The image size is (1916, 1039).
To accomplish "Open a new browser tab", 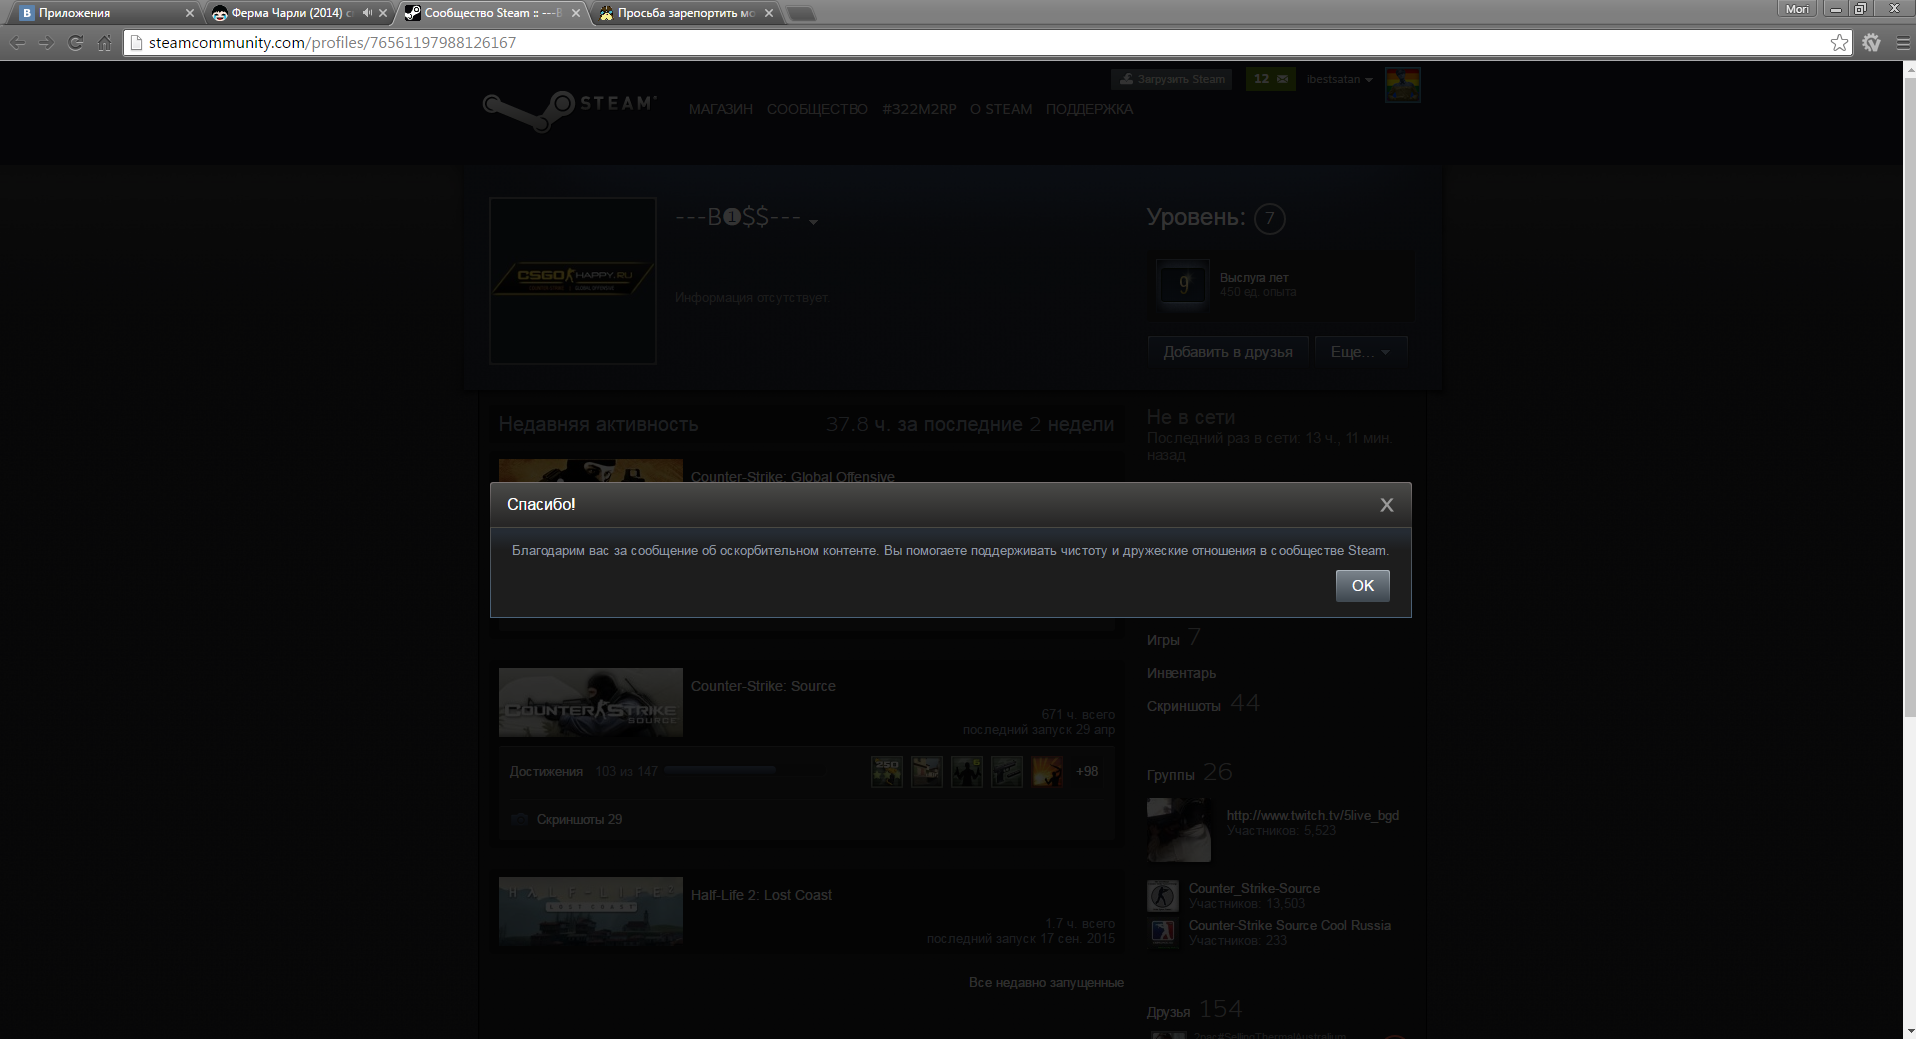I will click(801, 13).
